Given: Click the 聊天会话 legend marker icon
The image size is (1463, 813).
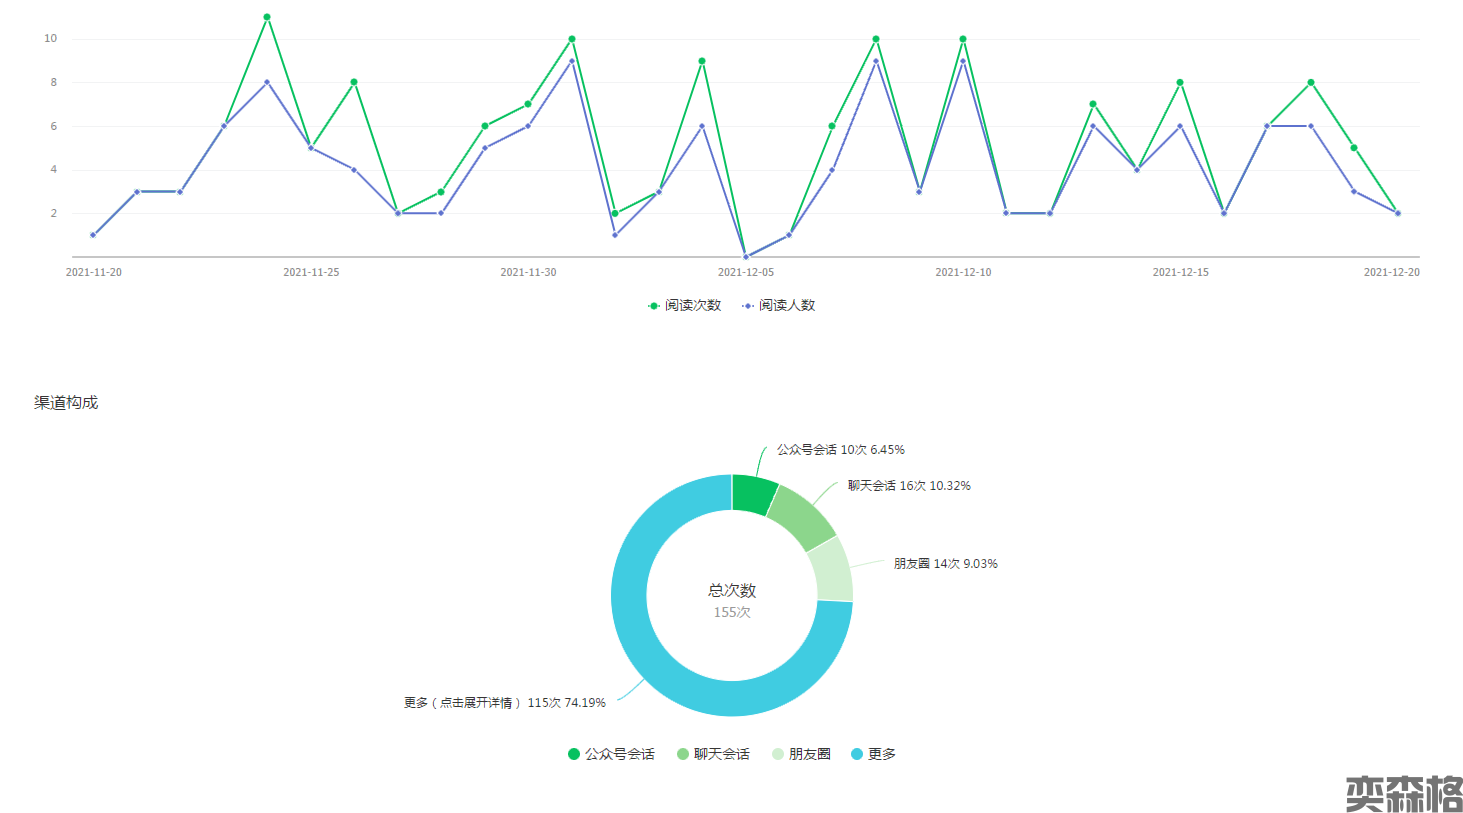Looking at the screenshot, I should (x=683, y=754).
